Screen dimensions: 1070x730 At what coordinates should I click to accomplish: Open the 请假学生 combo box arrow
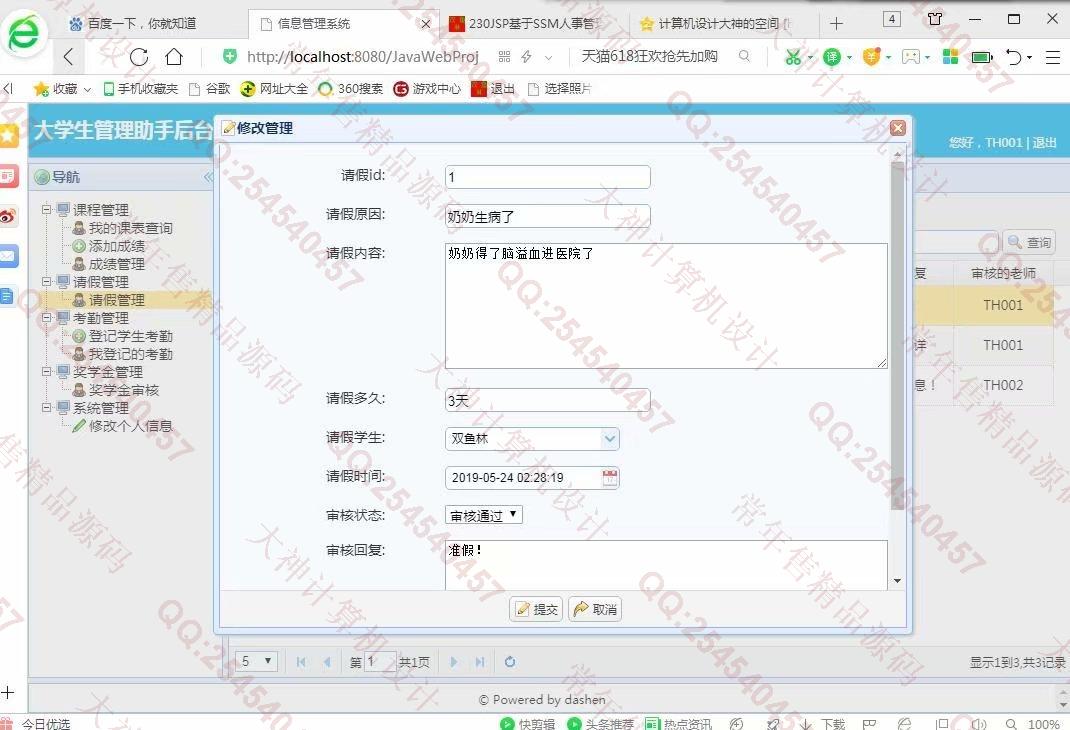tap(609, 439)
